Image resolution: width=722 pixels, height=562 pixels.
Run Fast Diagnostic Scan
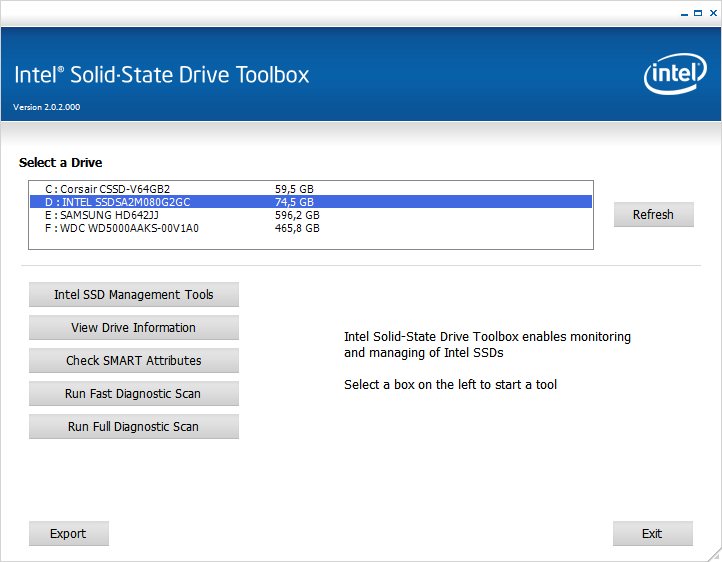pyautogui.click(x=134, y=394)
